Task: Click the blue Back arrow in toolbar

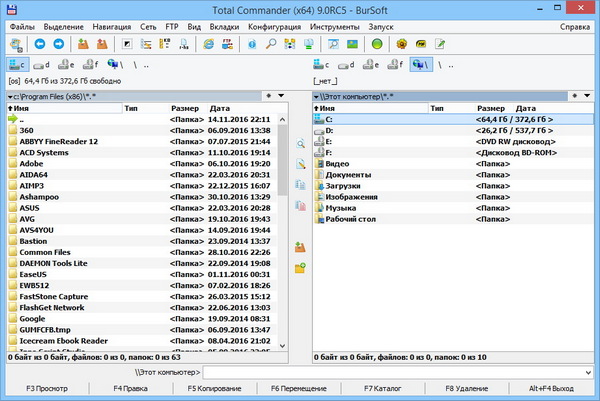Action: (38, 44)
